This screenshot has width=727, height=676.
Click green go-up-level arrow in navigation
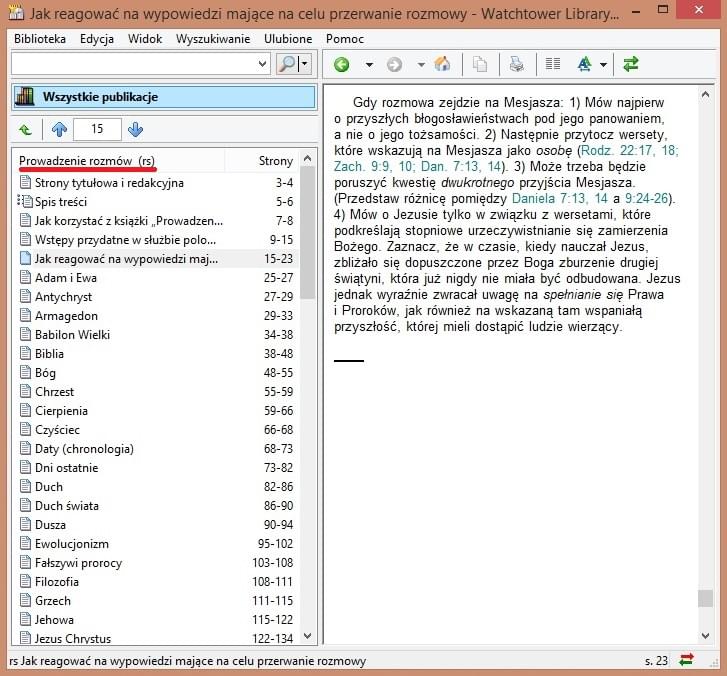pos(25,129)
